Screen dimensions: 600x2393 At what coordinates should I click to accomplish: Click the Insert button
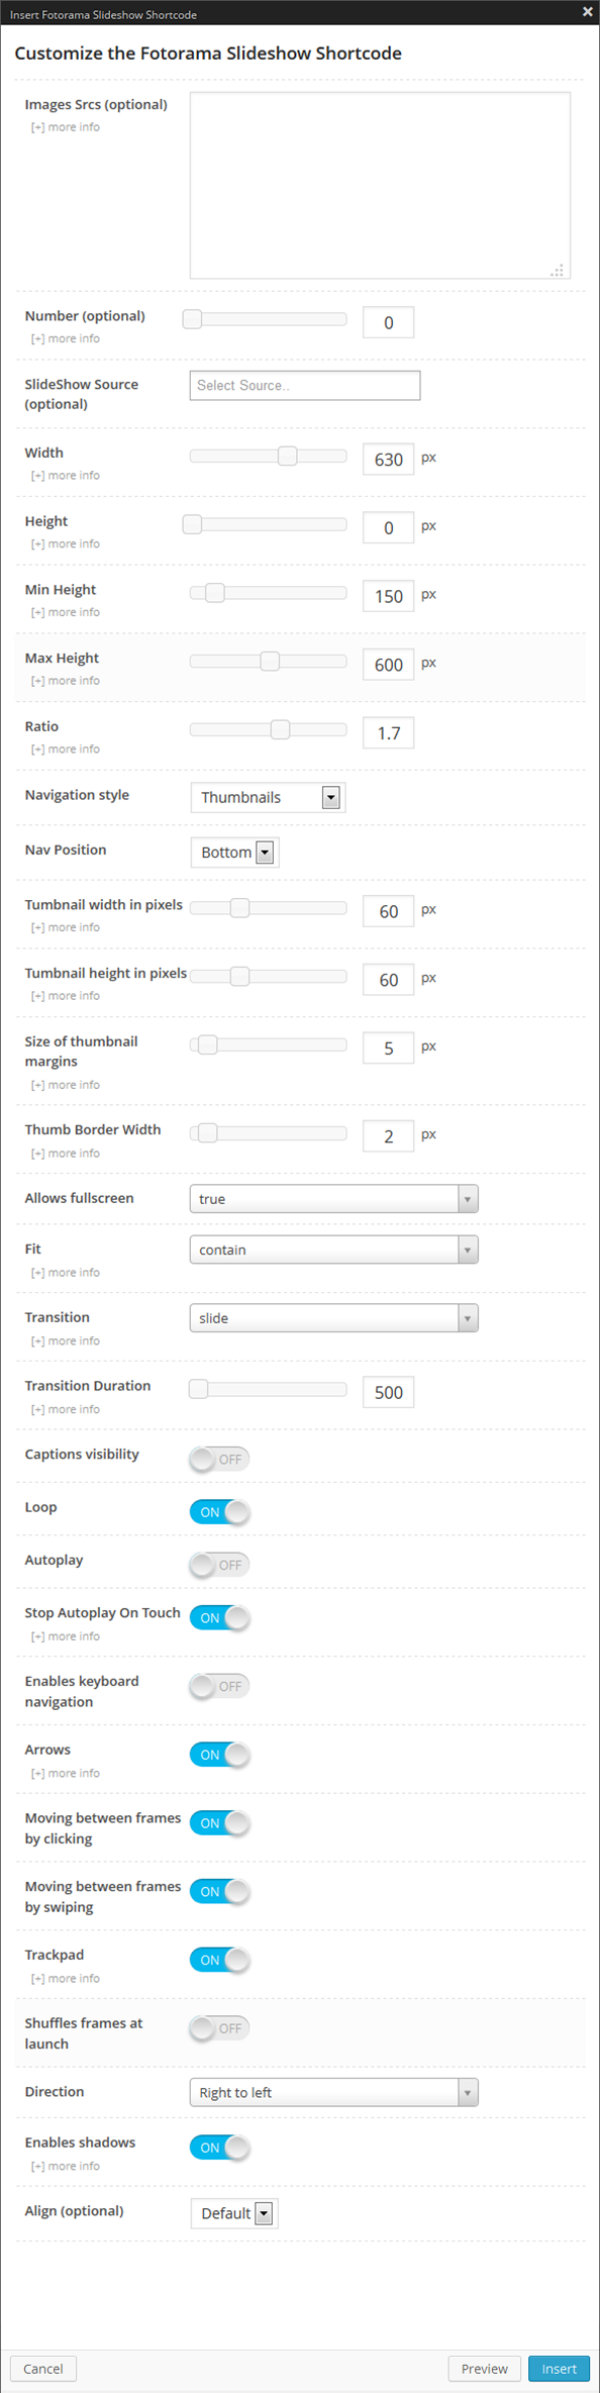558,2368
